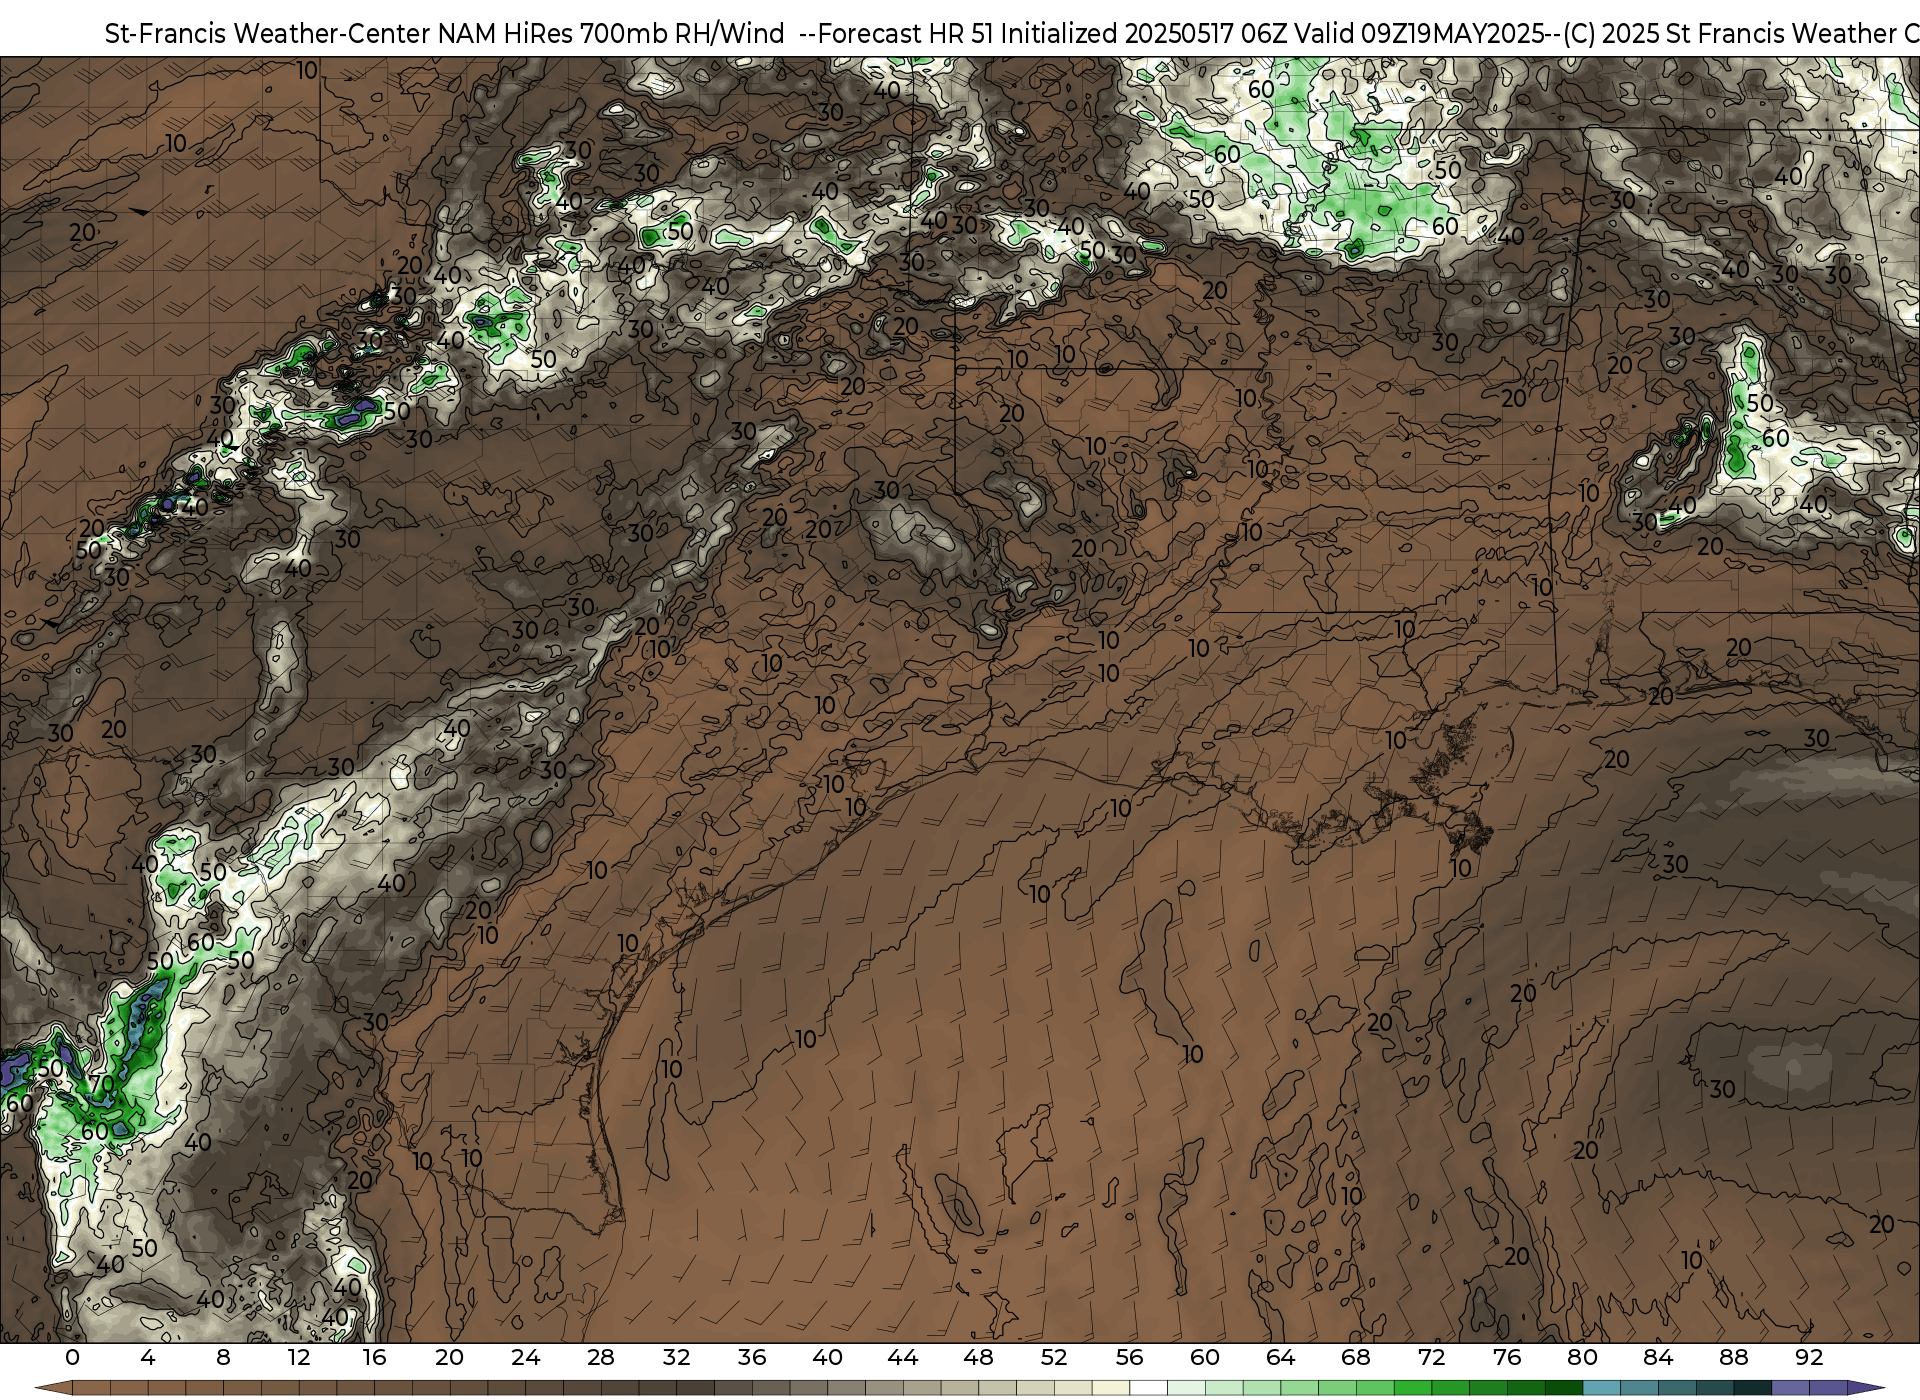1920x1400 pixels.
Task: Click the colorbar tick label '36'
Action: (752, 1358)
